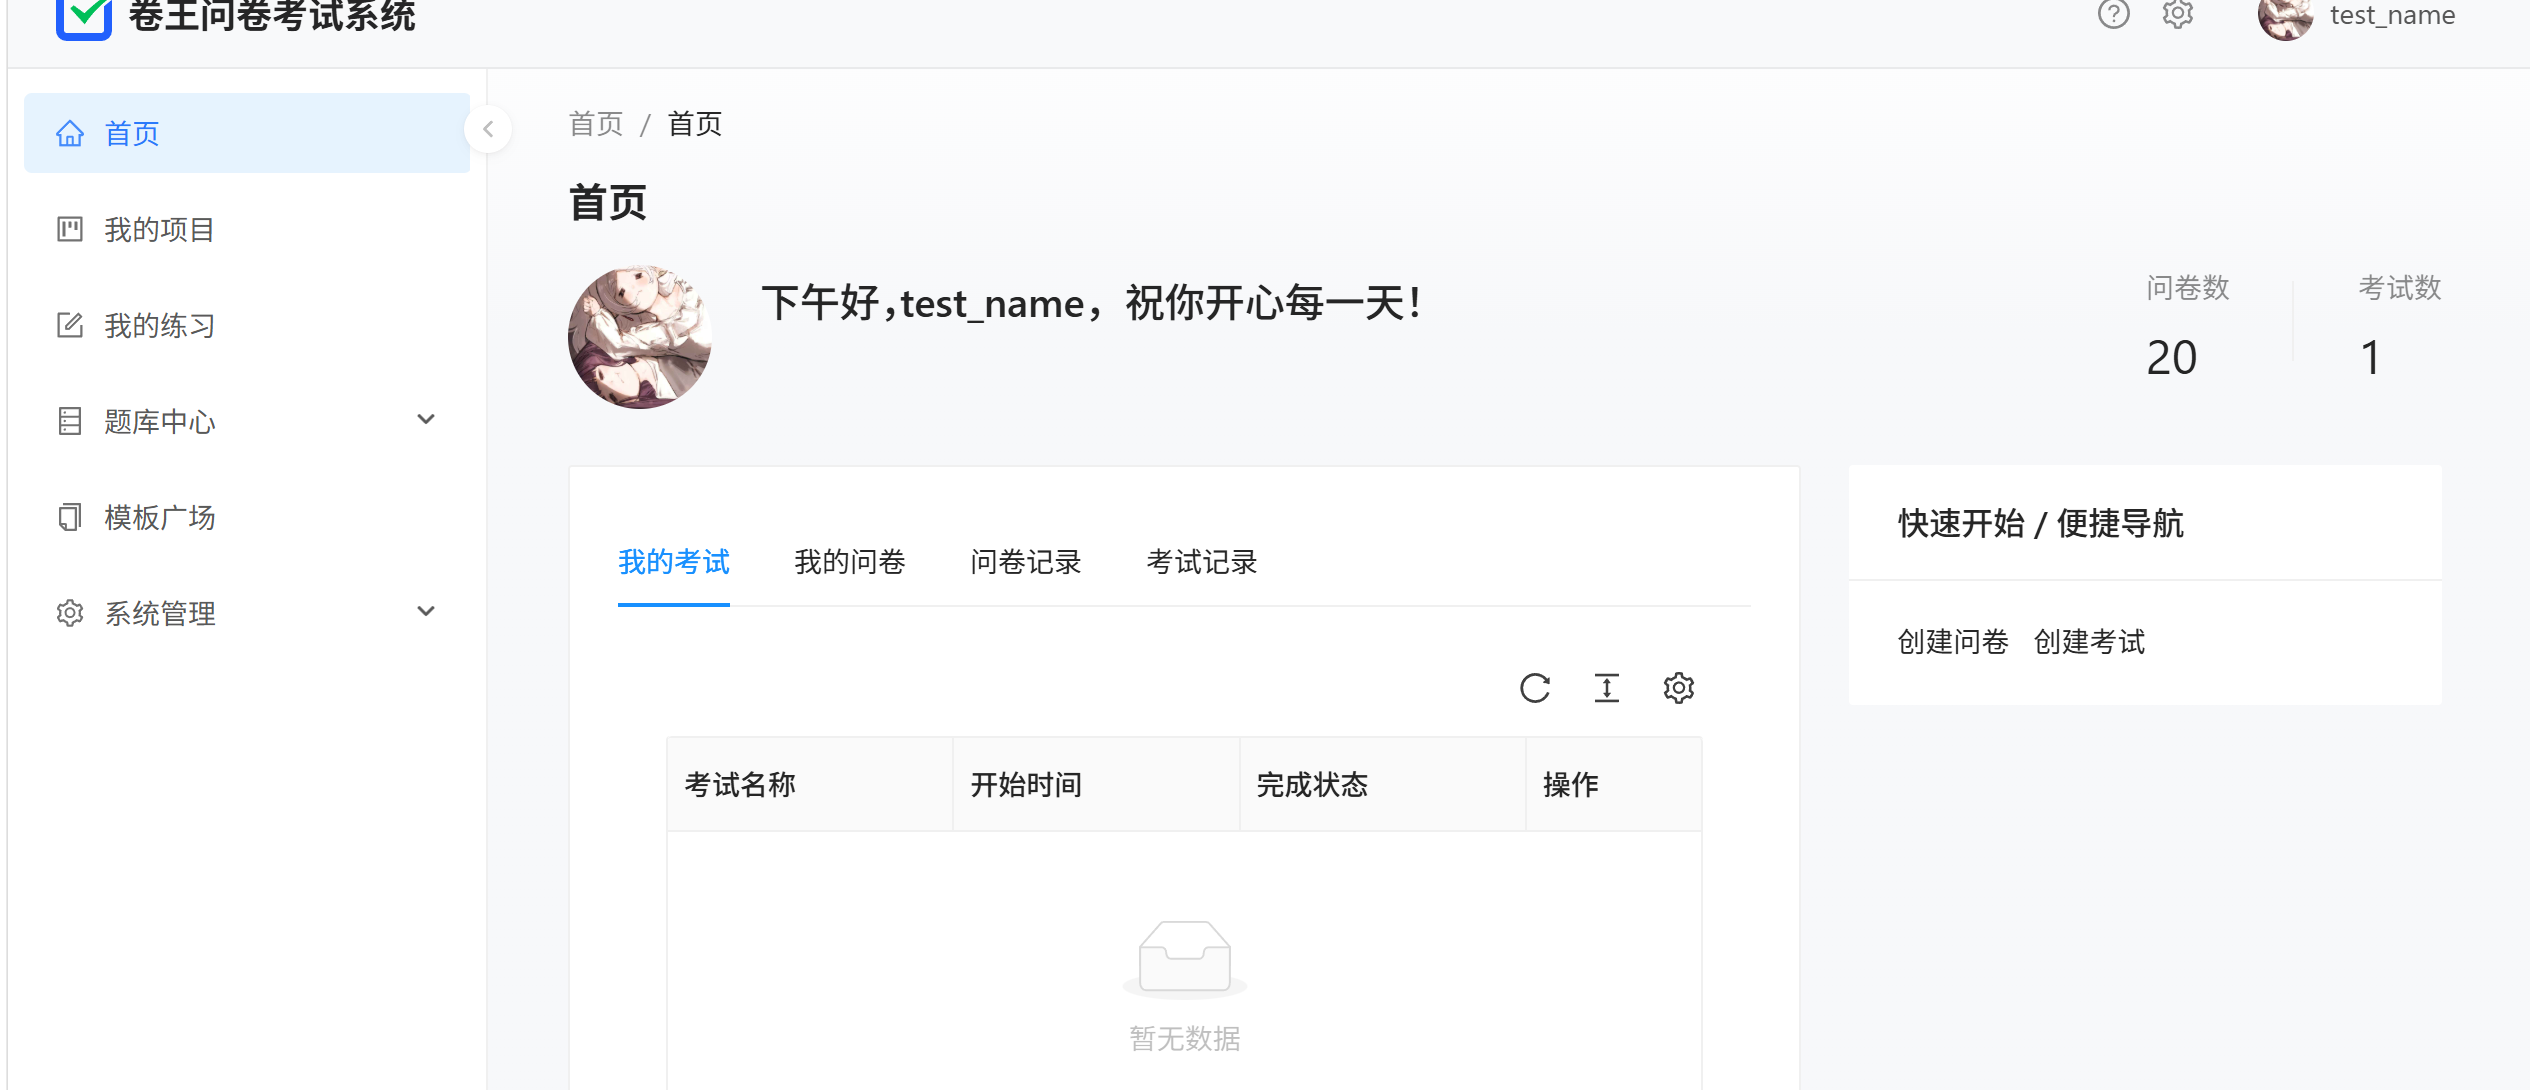Click the home icon in sidebar
This screenshot has width=2530, height=1090.
(x=70, y=133)
